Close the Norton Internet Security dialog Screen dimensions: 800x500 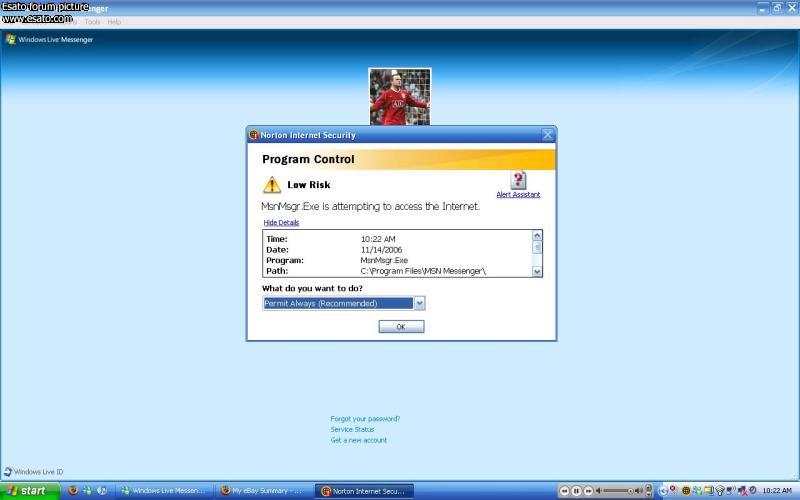547,135
